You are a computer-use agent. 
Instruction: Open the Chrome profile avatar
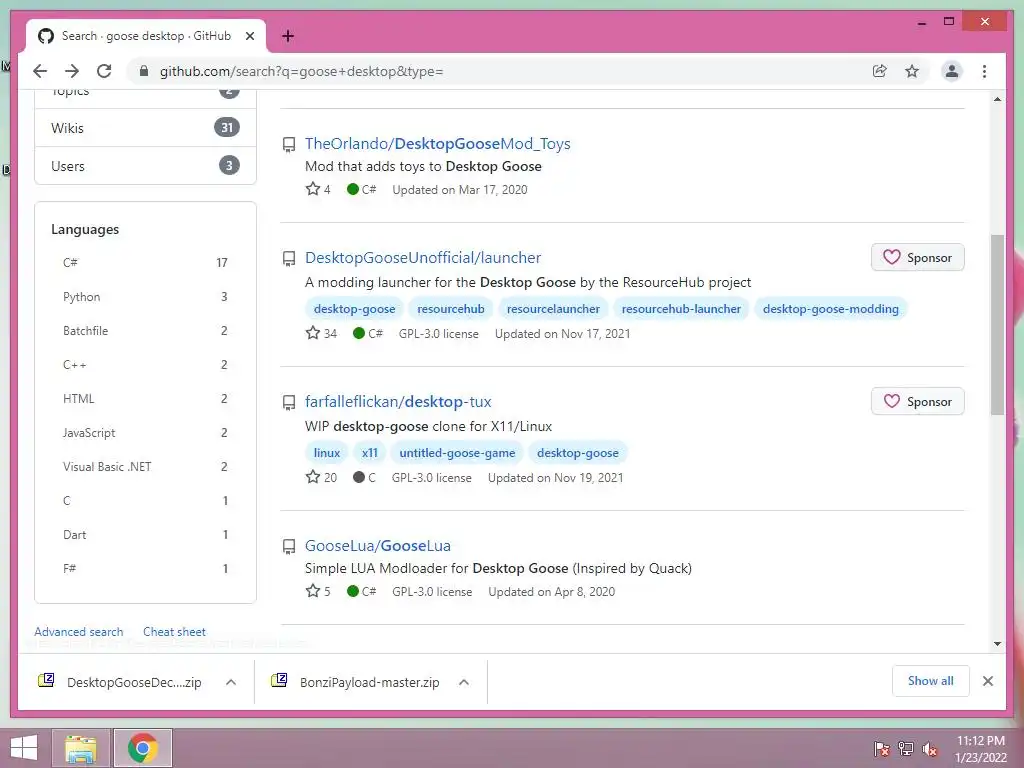[x=952, y=71]
